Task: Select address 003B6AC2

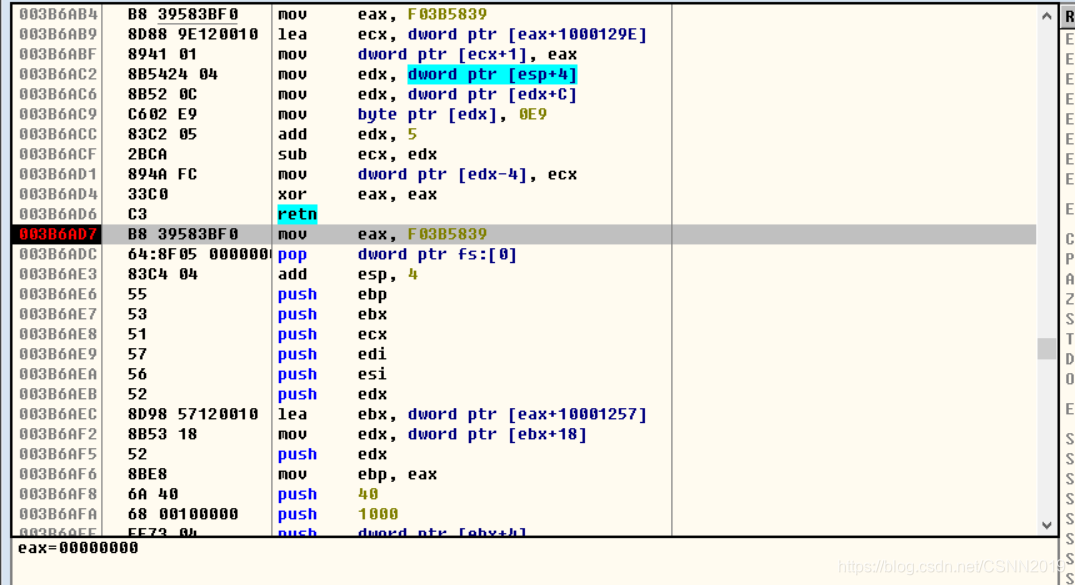Action: coord(58,74)
